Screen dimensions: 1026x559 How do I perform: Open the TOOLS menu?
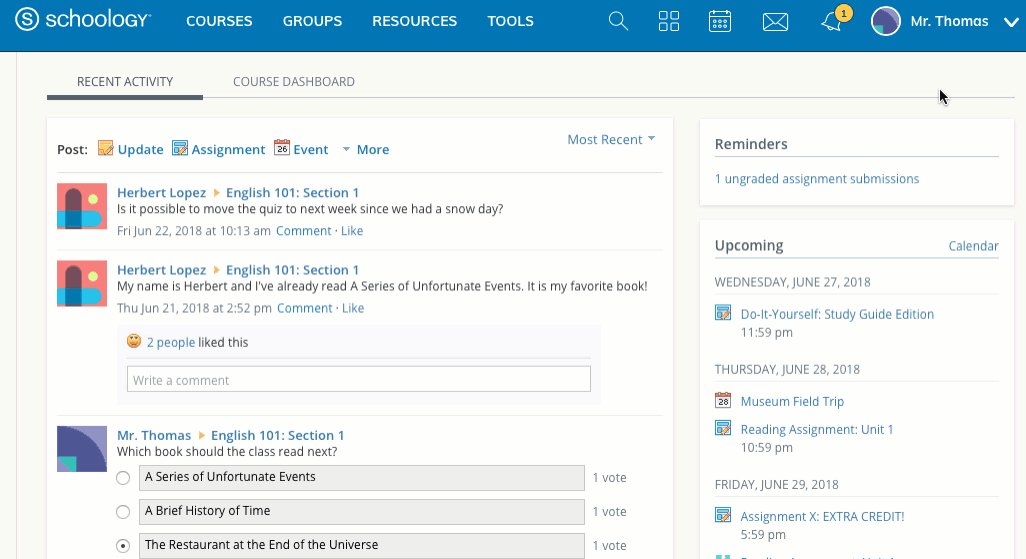click(x=510, y=21)
